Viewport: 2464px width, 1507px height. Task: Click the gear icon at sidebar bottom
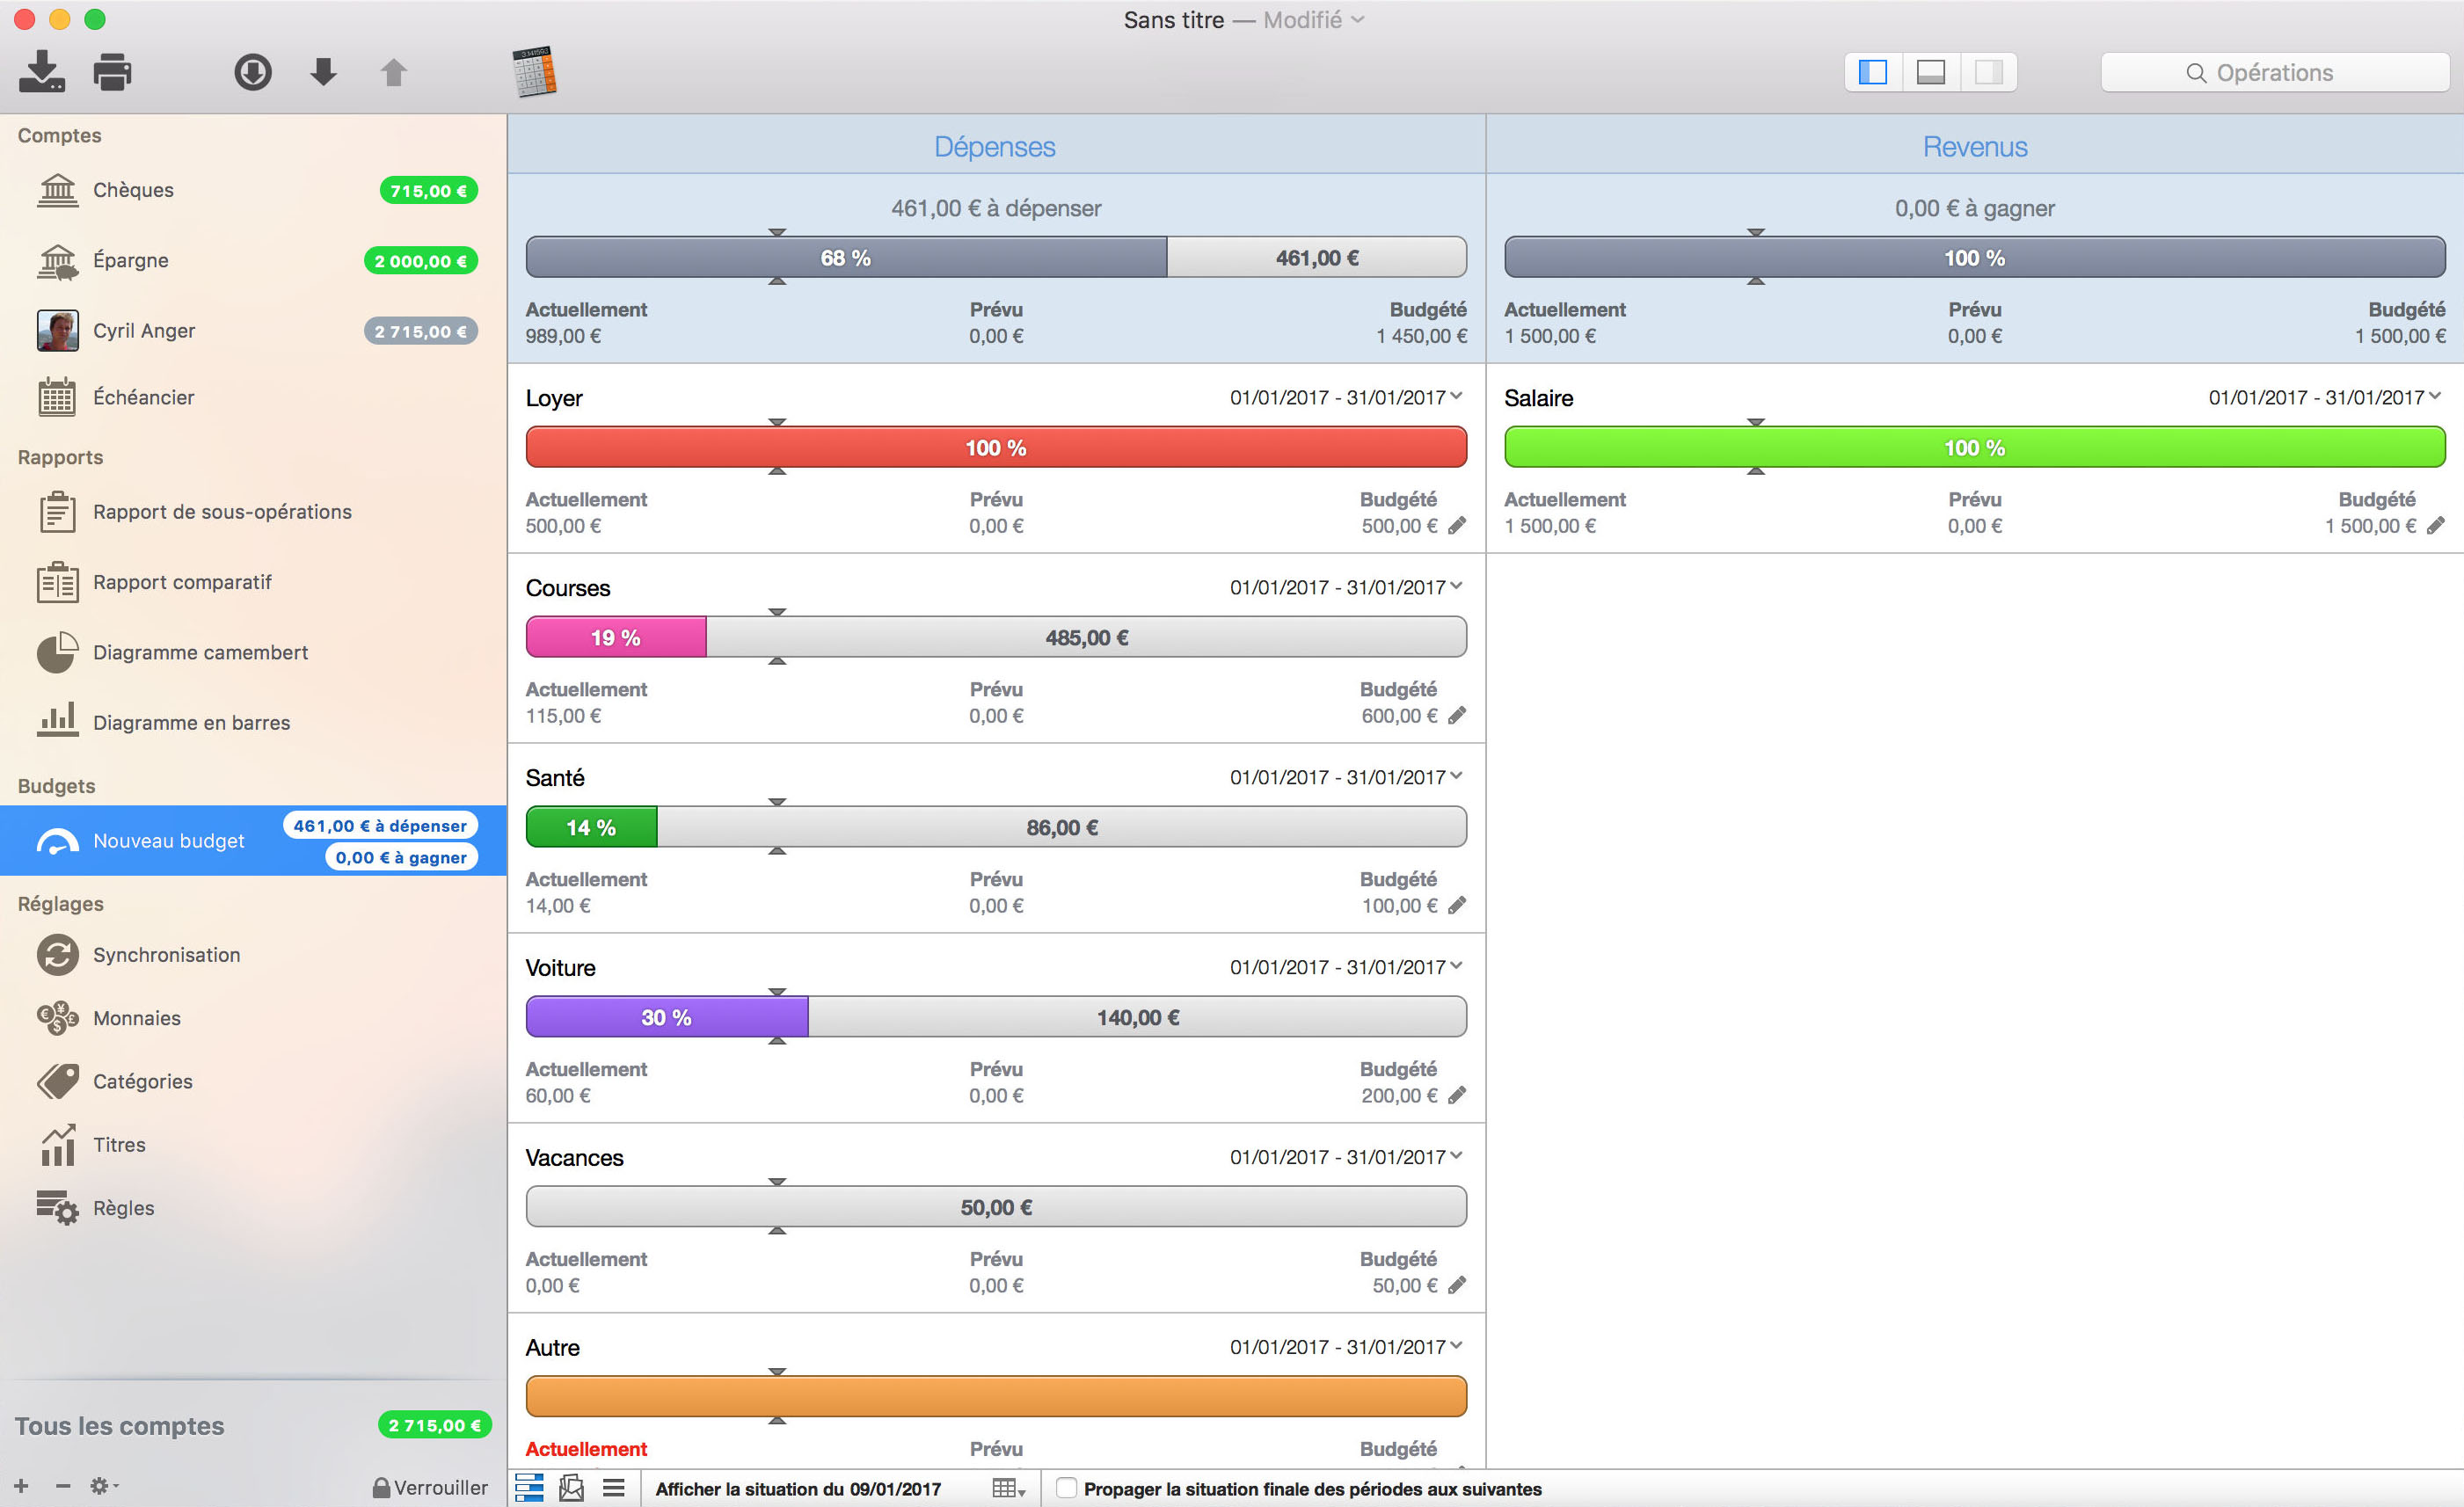[101, 1486]
